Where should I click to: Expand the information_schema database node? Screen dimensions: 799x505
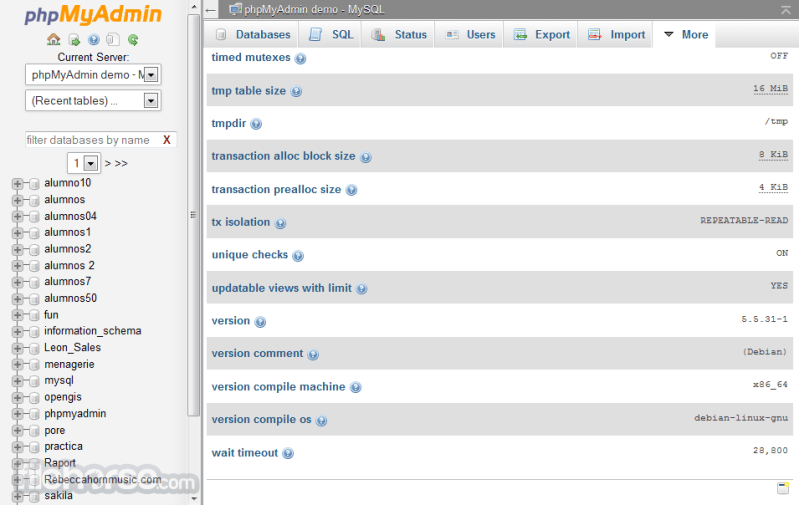tap(17, 331)
